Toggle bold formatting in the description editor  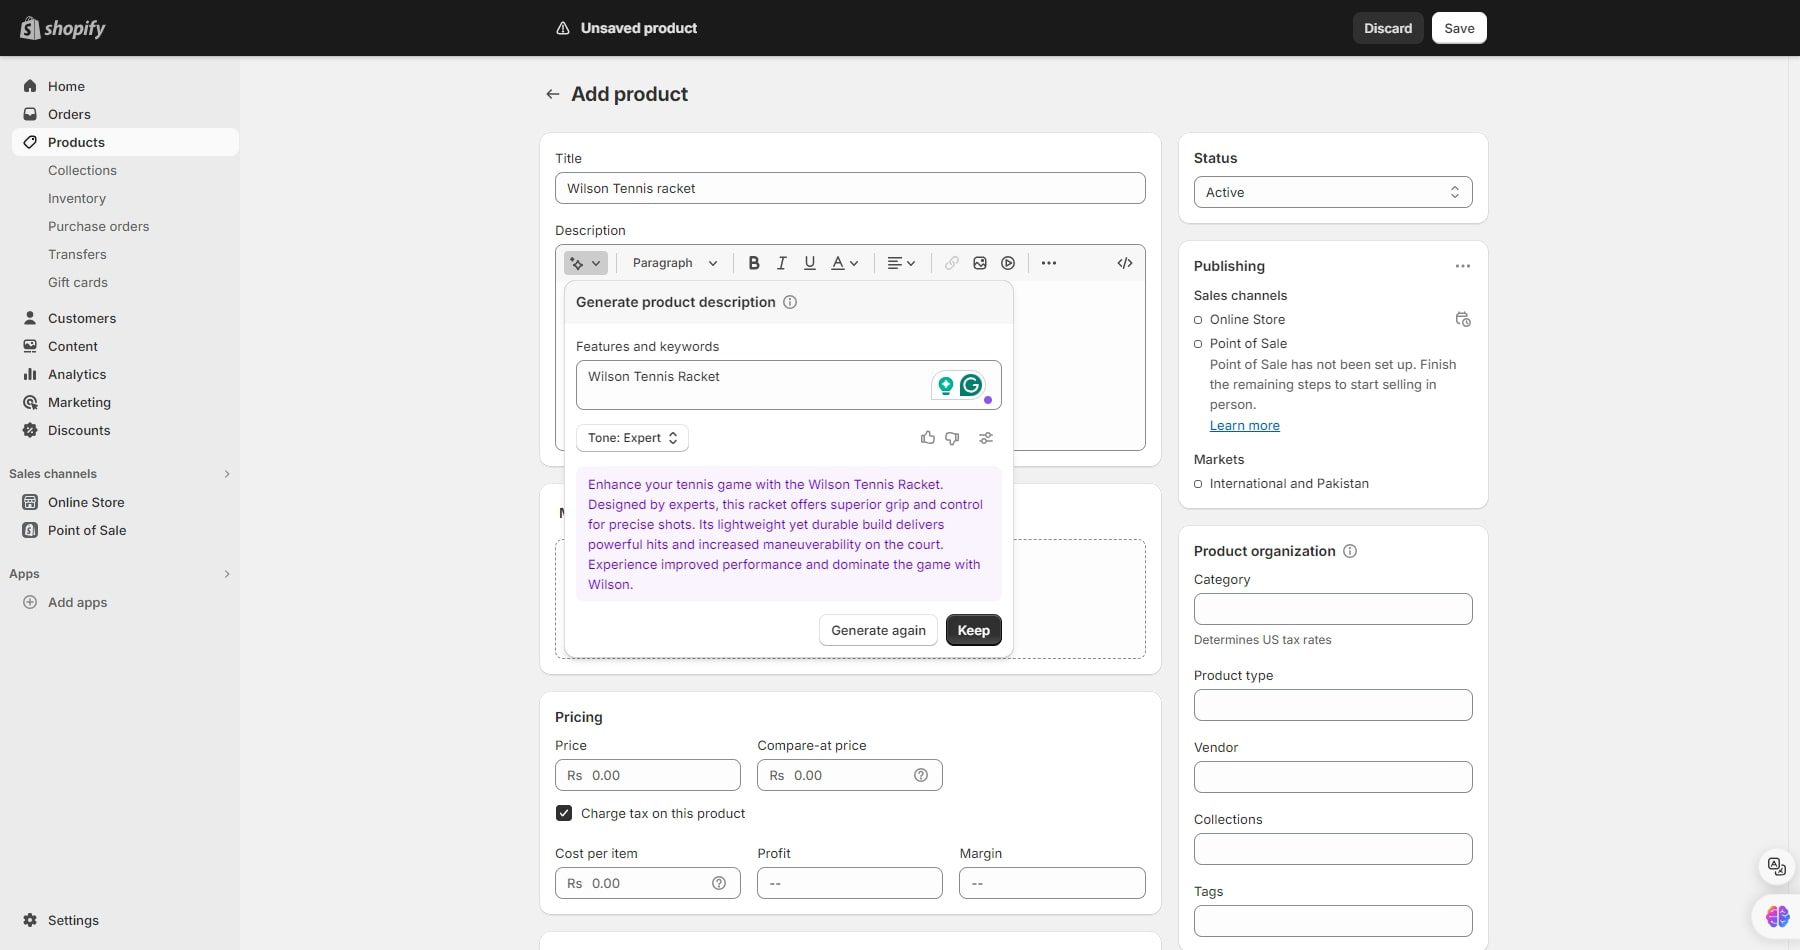[753, 263]
